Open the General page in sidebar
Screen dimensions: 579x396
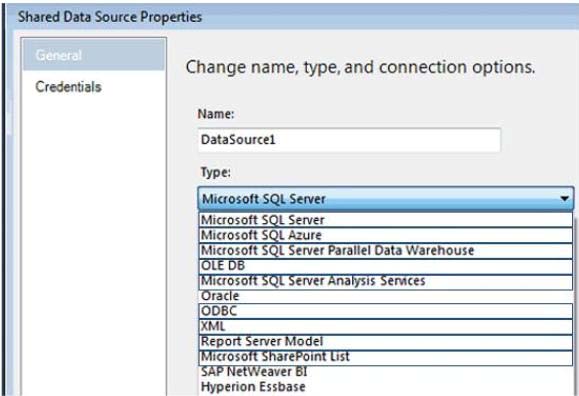coord(94,55)
